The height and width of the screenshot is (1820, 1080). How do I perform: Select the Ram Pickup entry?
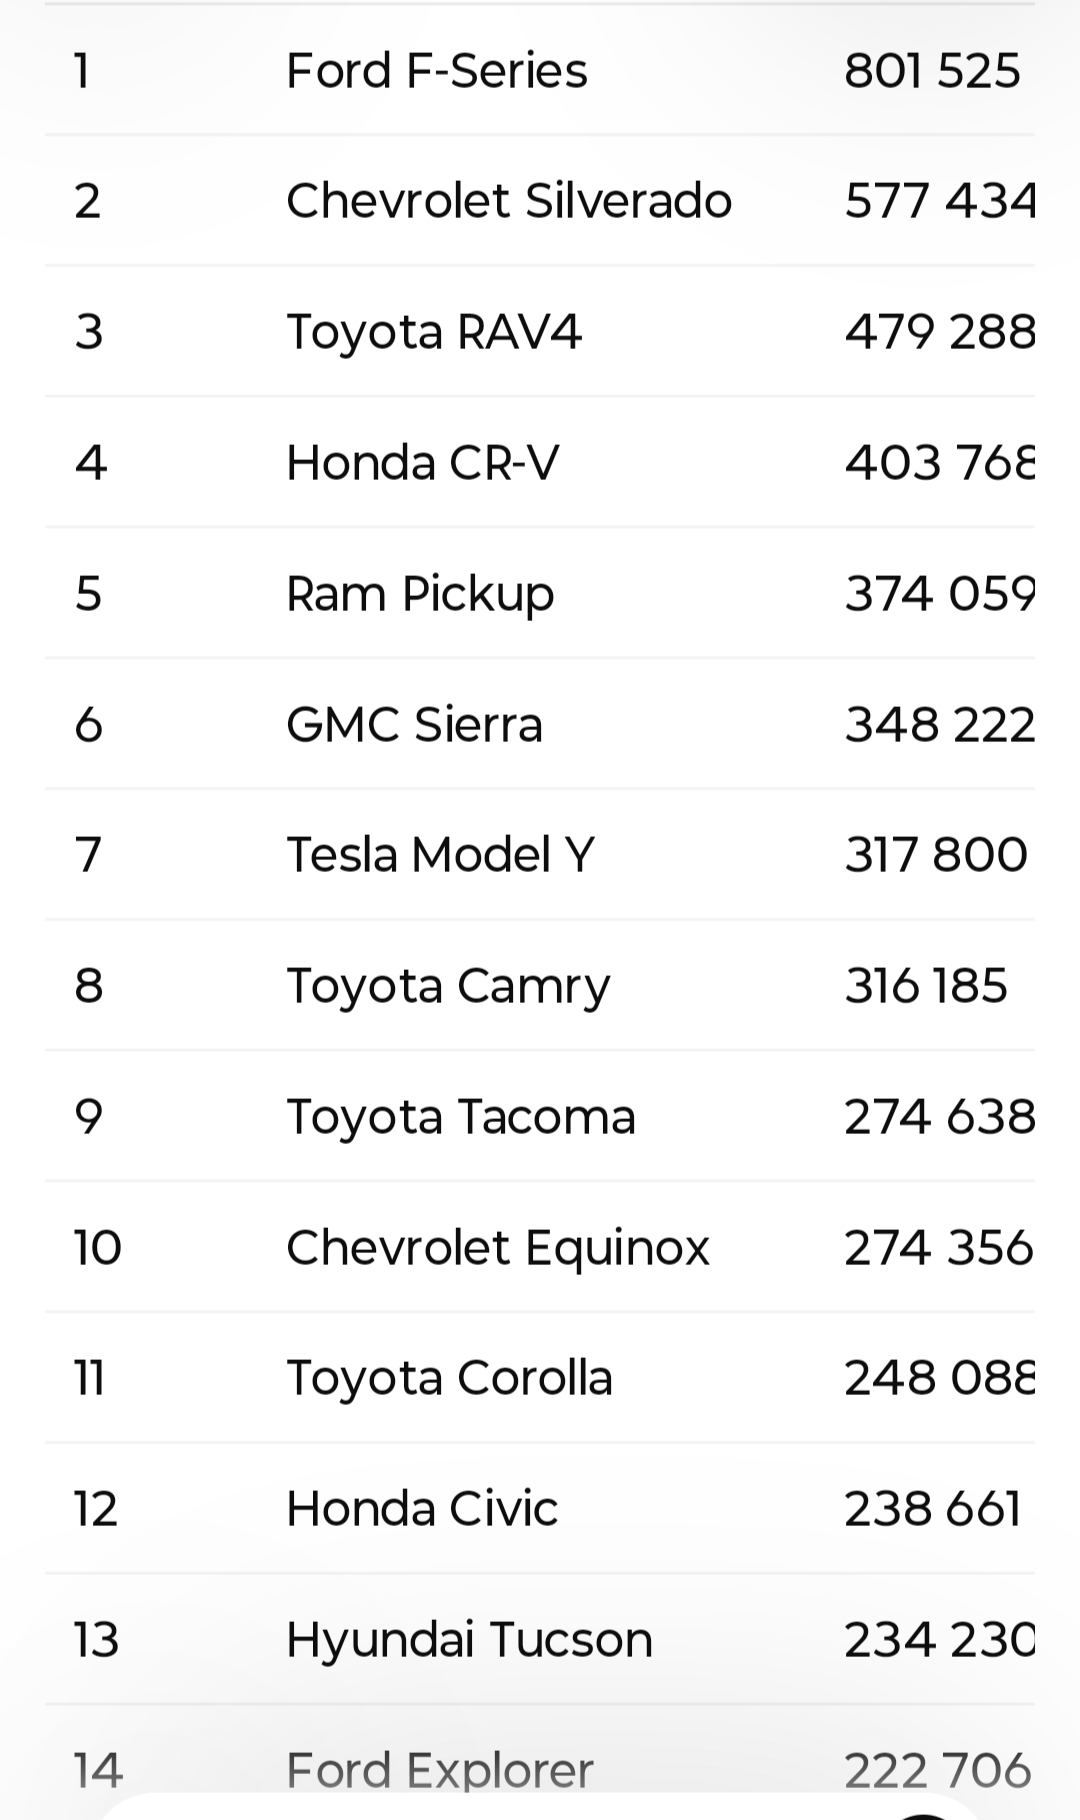pos(419,594)
